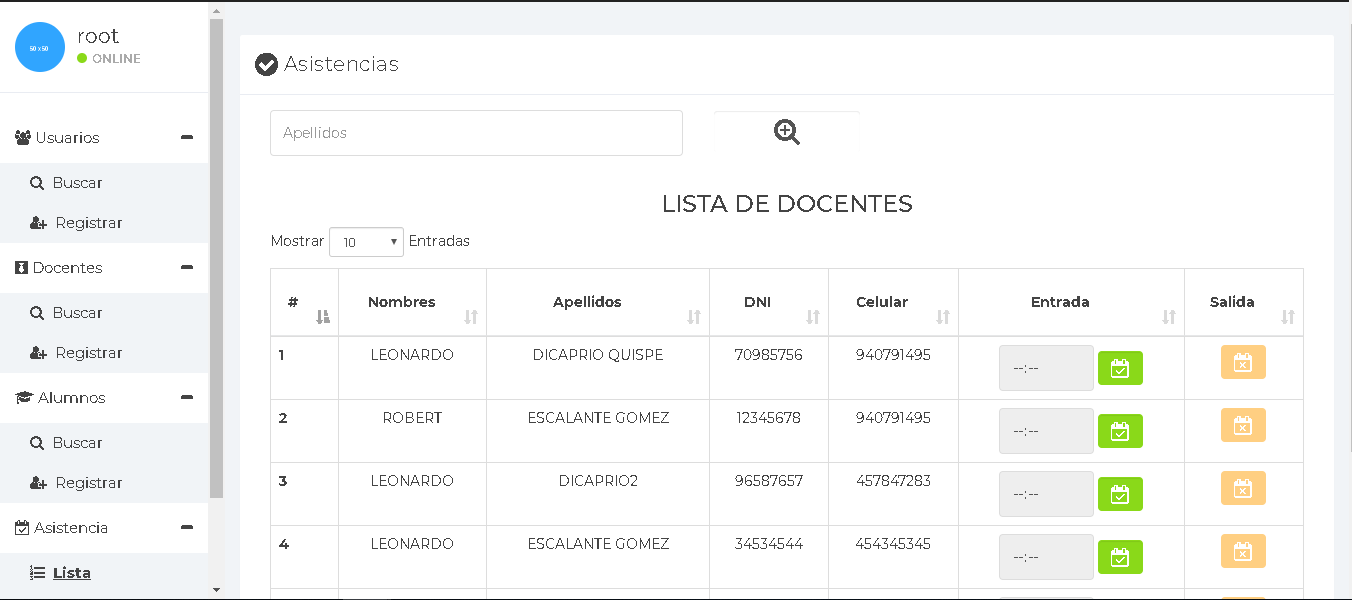Click the Apellidos search input field
Screen dimensions: 1352x600
[x=476, y=133]
